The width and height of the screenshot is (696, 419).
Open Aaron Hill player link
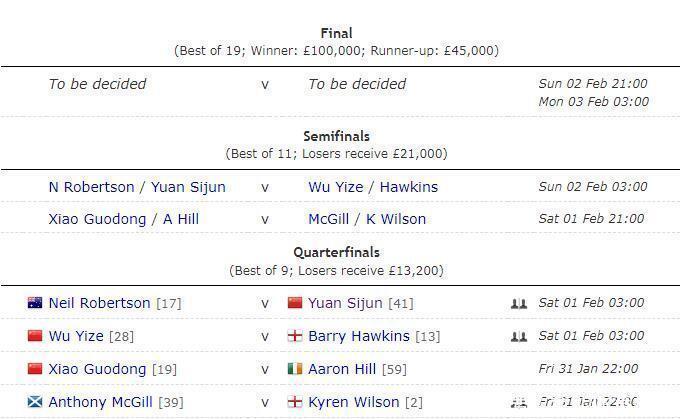click(x=342, y=369)
